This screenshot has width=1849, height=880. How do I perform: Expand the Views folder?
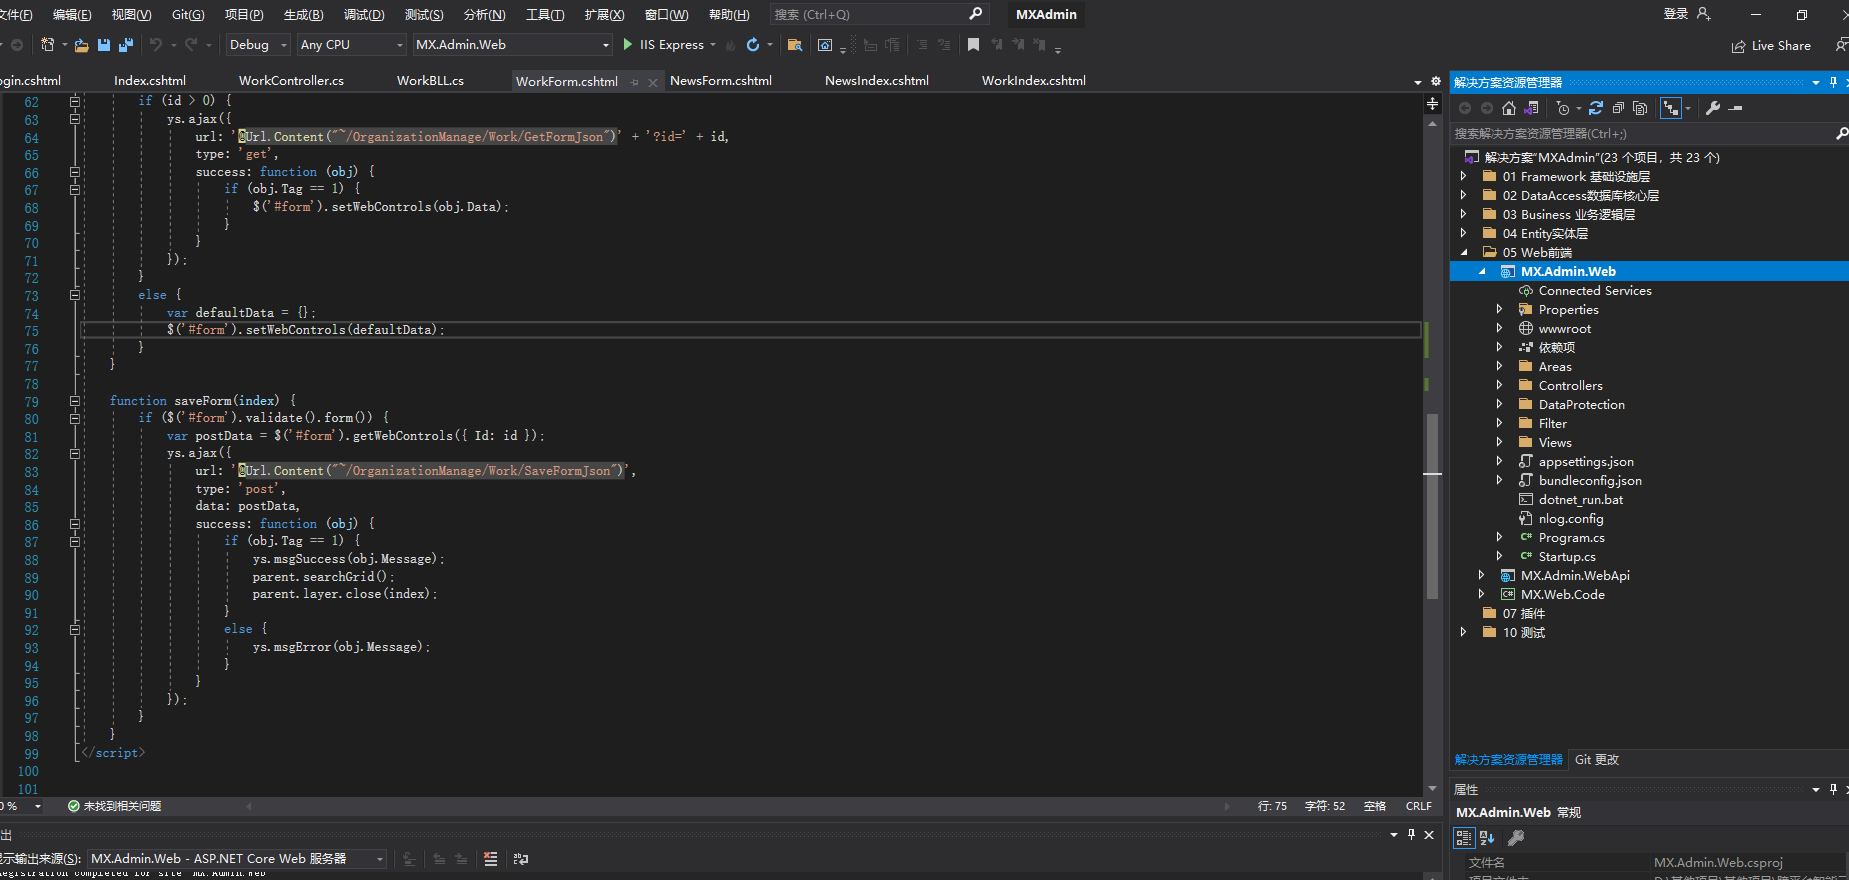(1499, 443)
